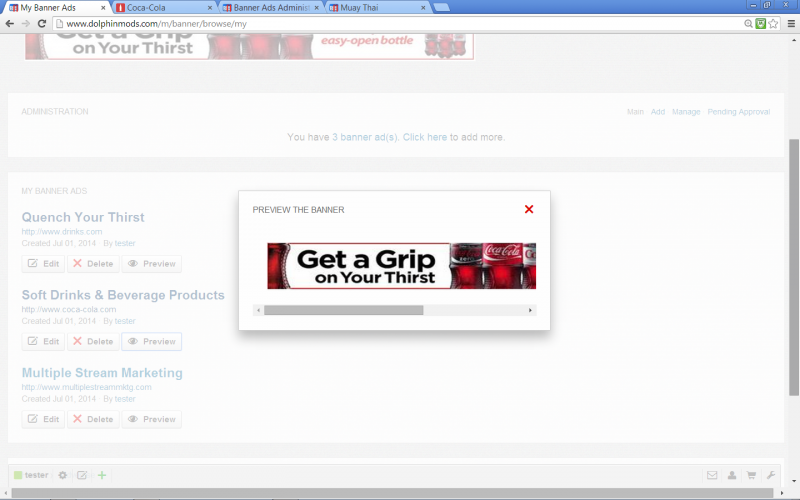Open the mail envelope icon in bottom toolbar

pos(712,475)
